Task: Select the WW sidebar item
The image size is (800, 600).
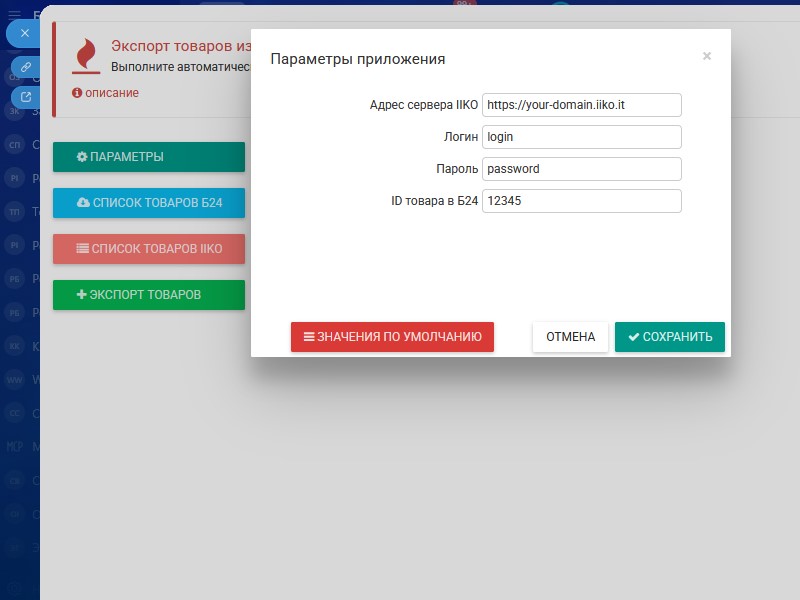Action: tap(14, 380)
